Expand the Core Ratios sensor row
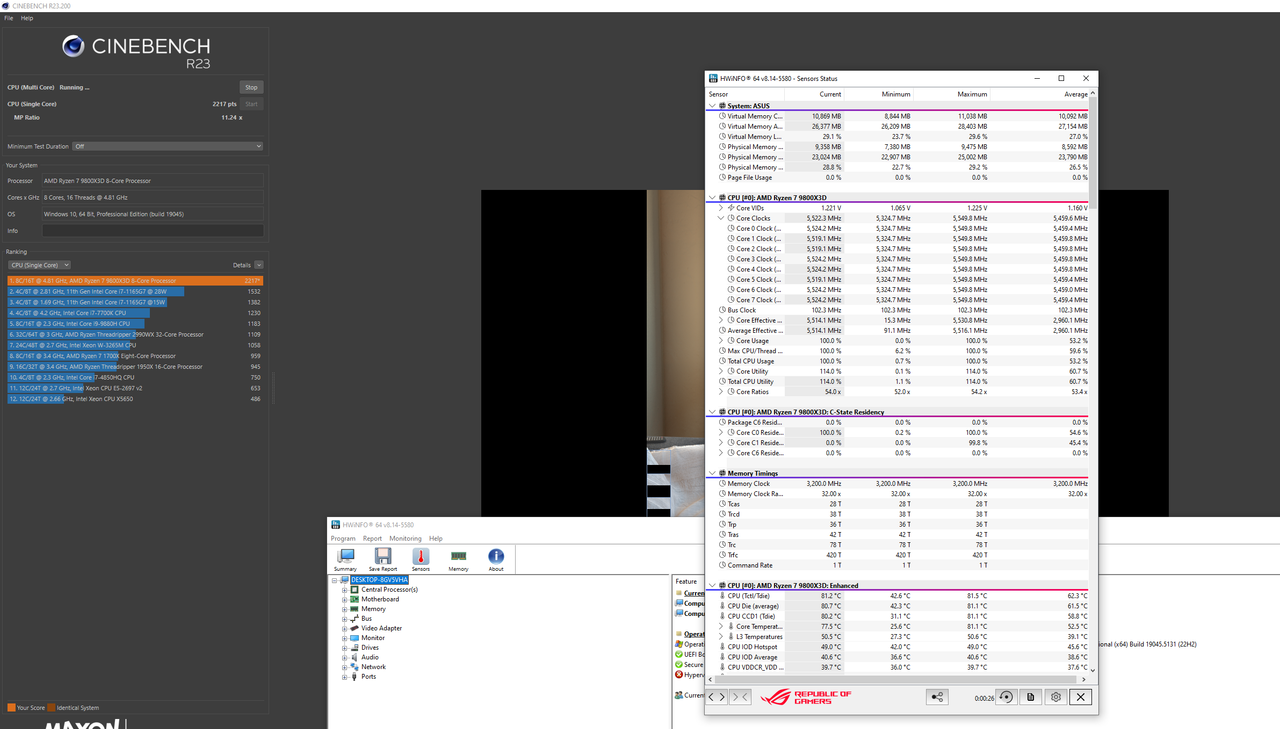Screen dimensions: 1280x729 pos(722,392)
